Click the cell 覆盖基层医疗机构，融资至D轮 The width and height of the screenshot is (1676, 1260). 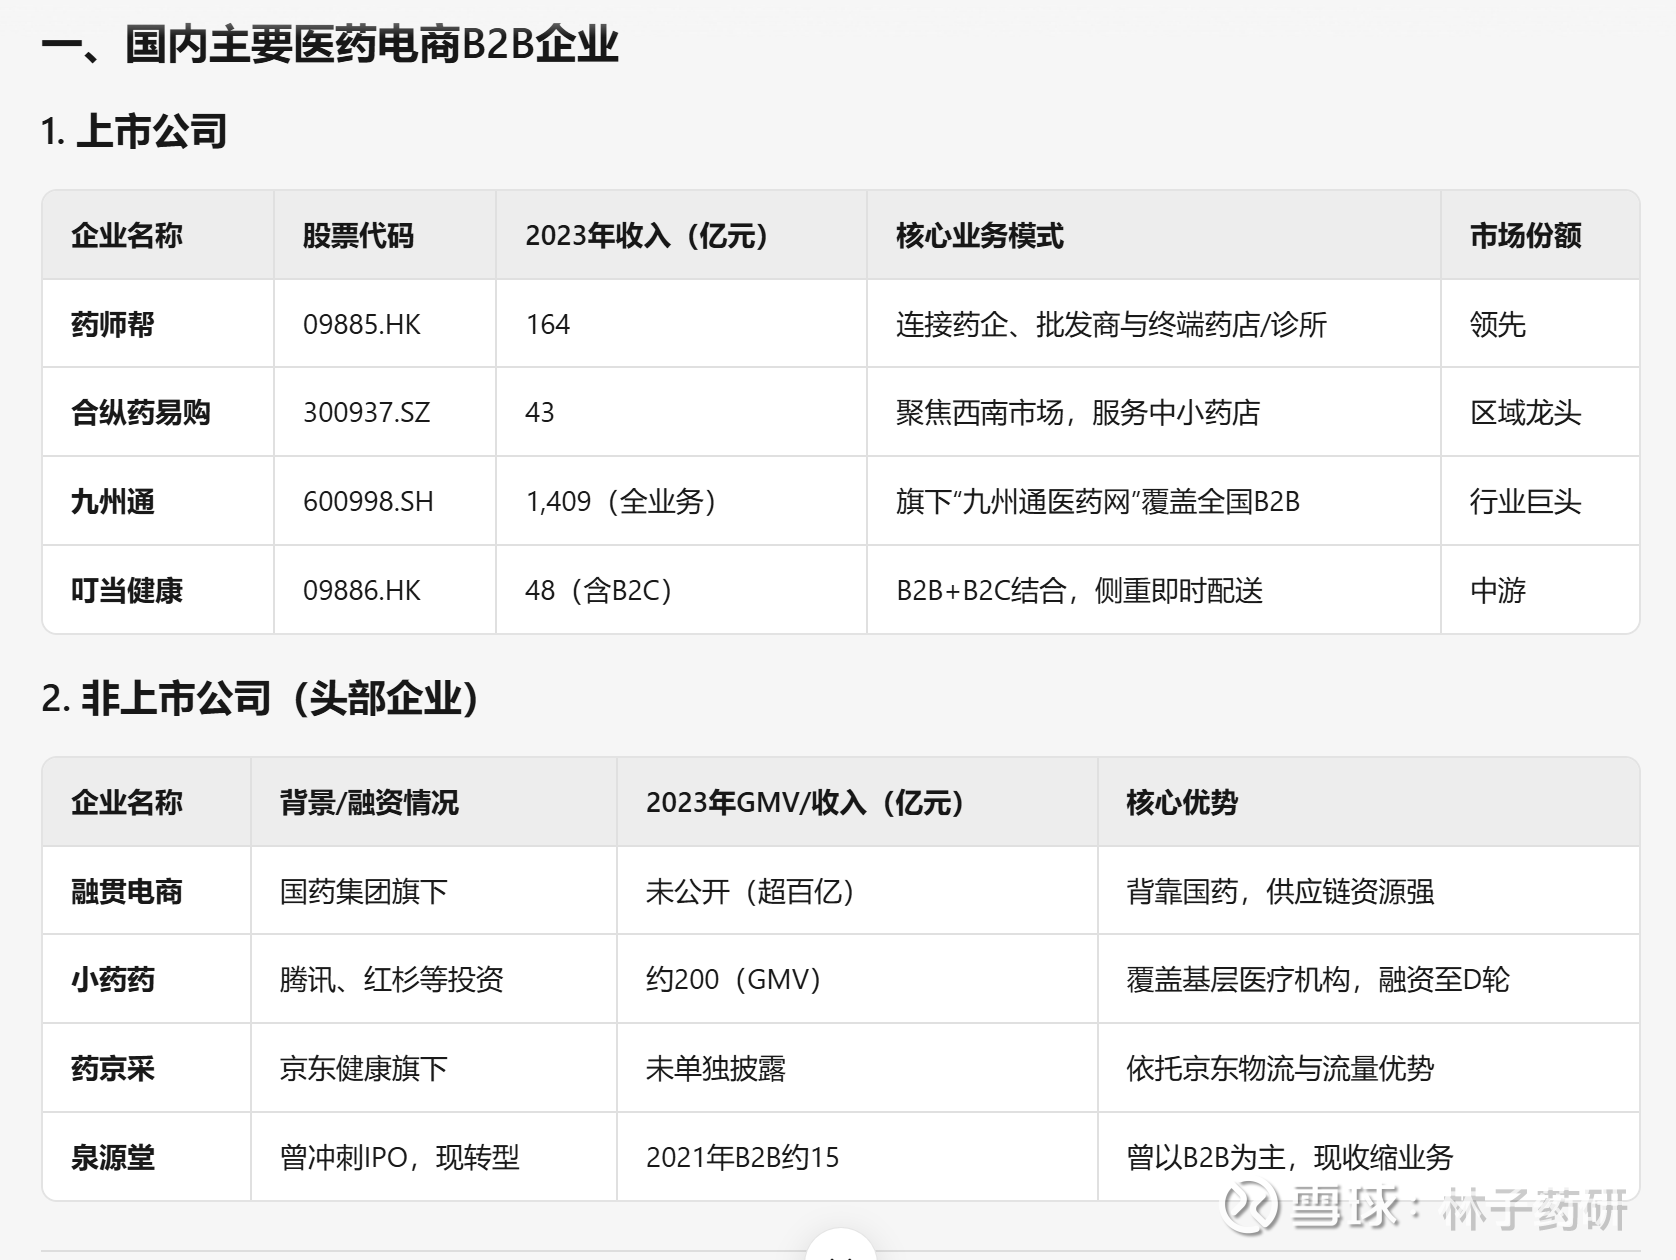1318,979
